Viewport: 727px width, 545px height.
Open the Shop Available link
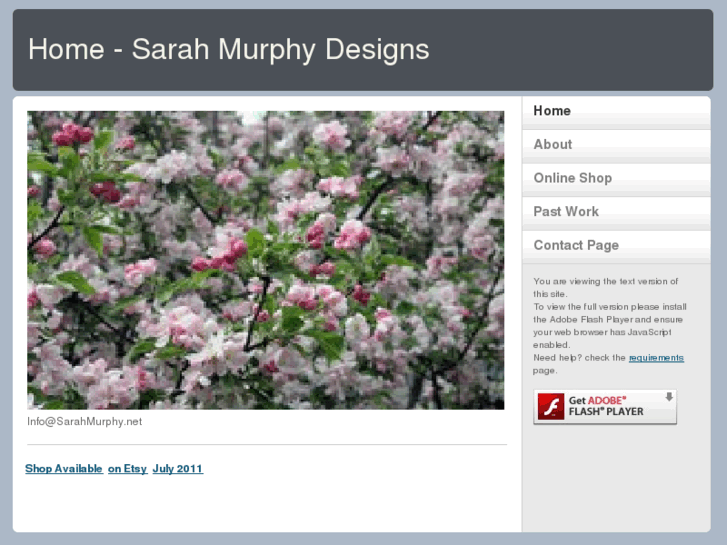point(64,468)
